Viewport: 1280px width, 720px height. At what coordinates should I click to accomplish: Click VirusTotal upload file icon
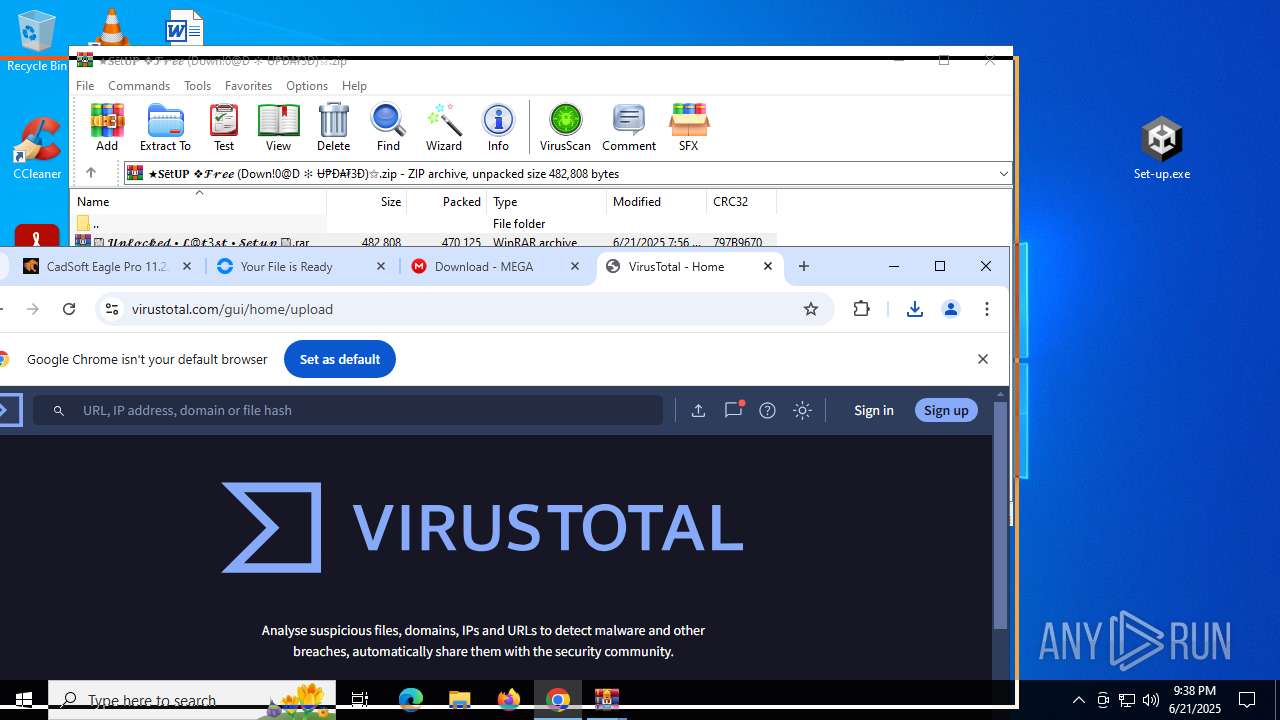[698, 410]
